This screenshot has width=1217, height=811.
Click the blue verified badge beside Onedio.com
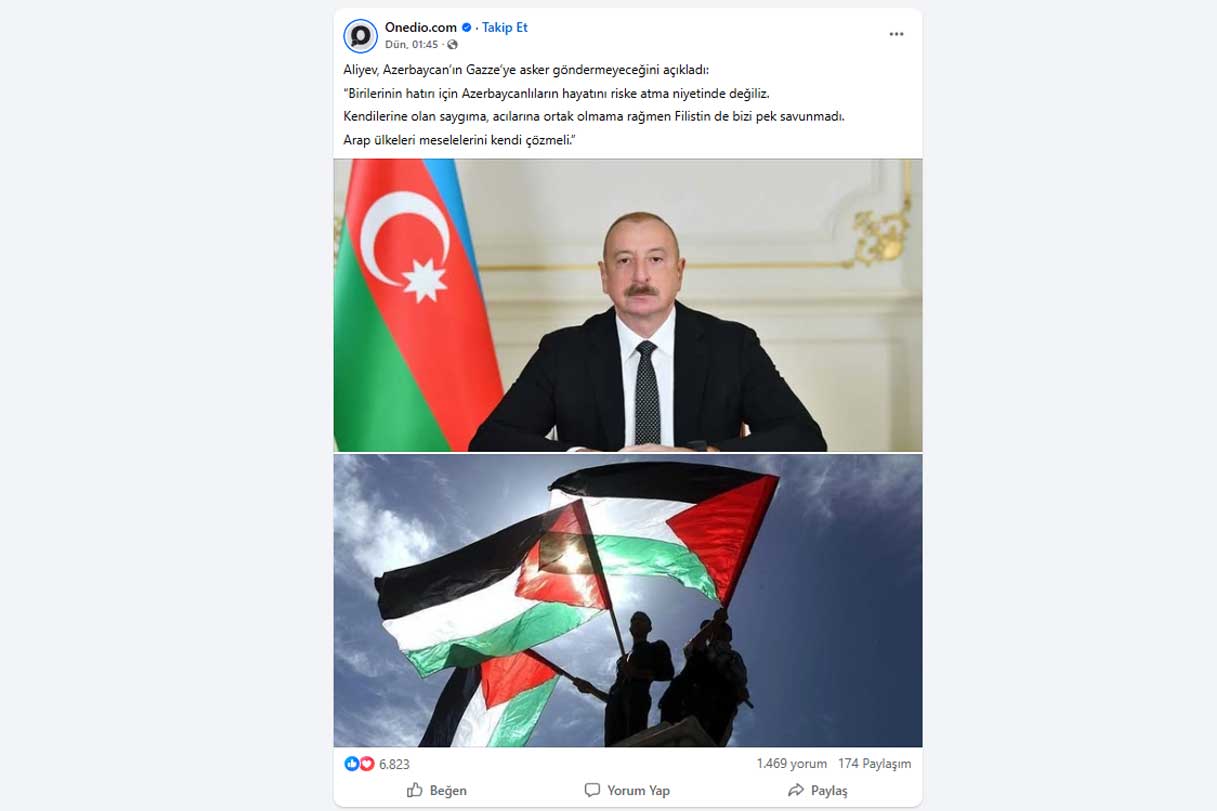(x=466, y=28)
